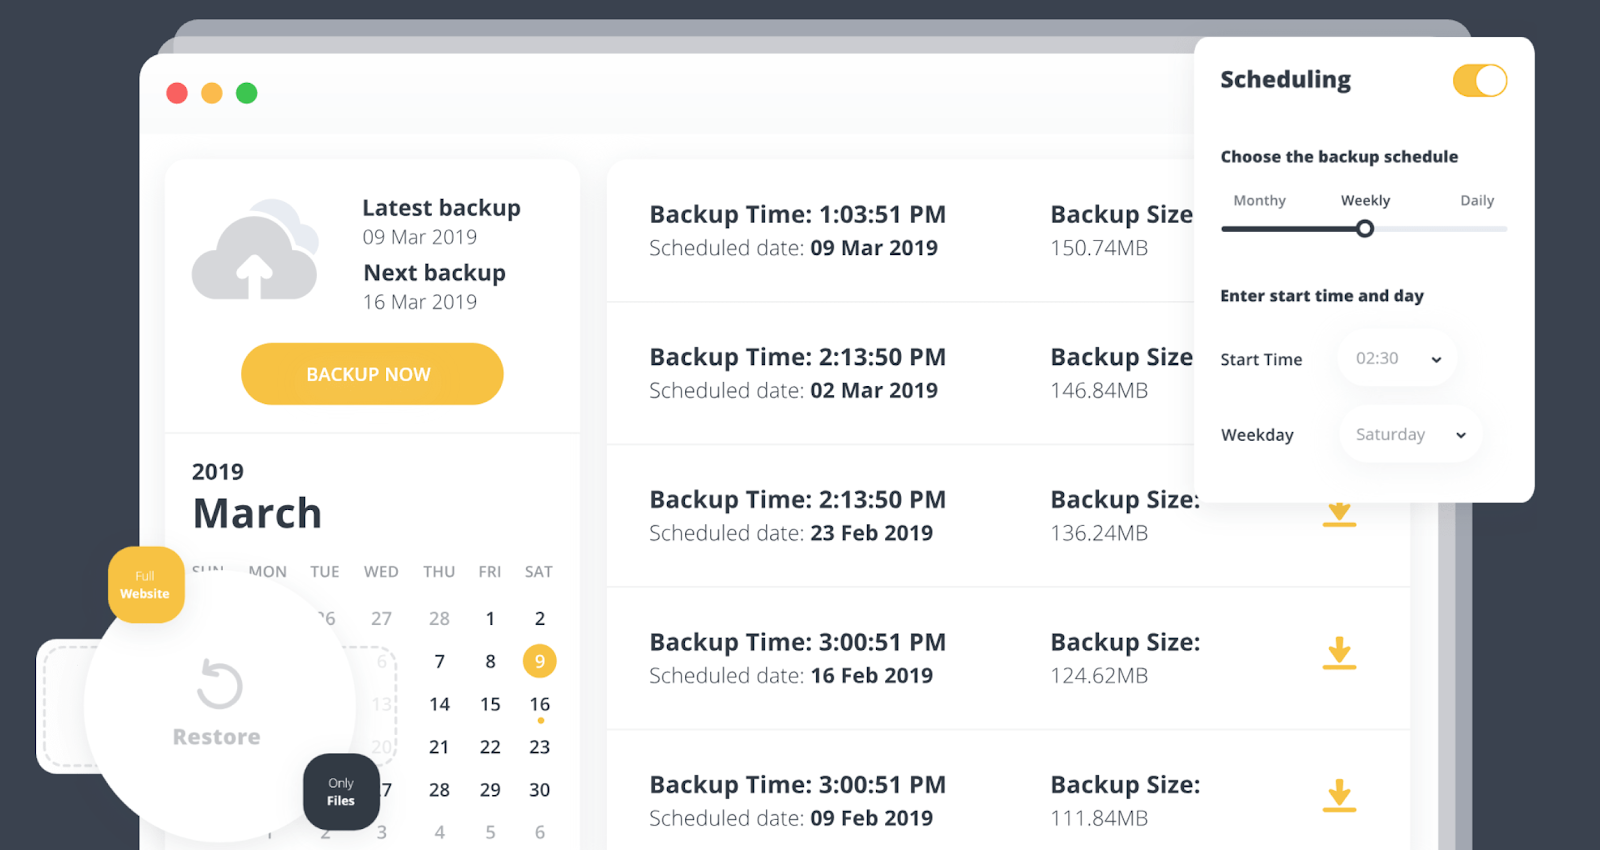Image resolution: width=1600 pixels, height=850 pixels.
Task: Click the '150.74MB' backup size
Action: tap(1099, 248)
